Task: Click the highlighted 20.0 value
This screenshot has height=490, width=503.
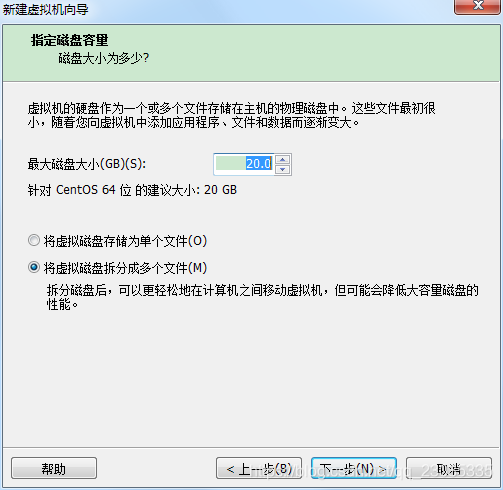Action: [x=259, y=164]
